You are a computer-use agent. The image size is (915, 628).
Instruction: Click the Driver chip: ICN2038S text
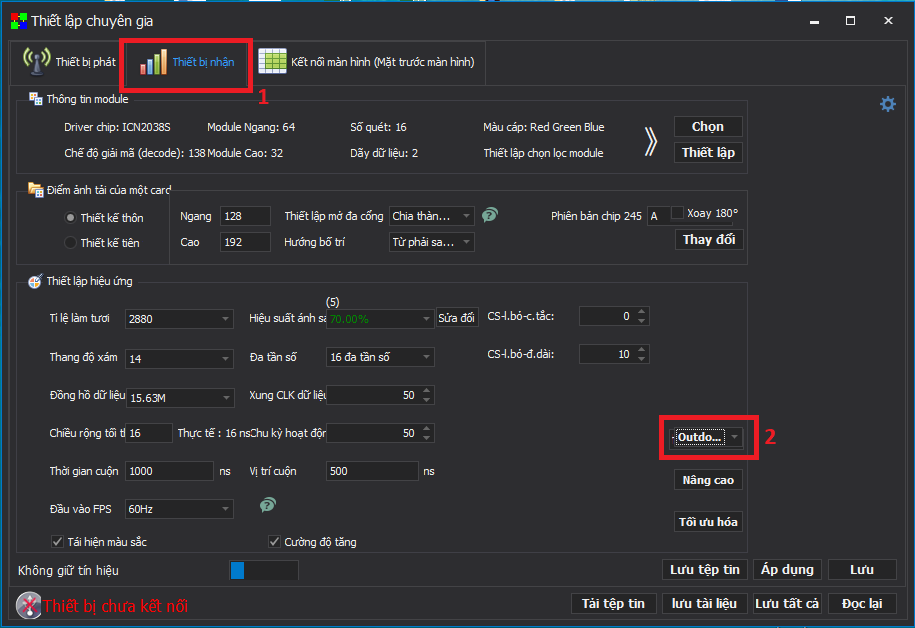117,127
